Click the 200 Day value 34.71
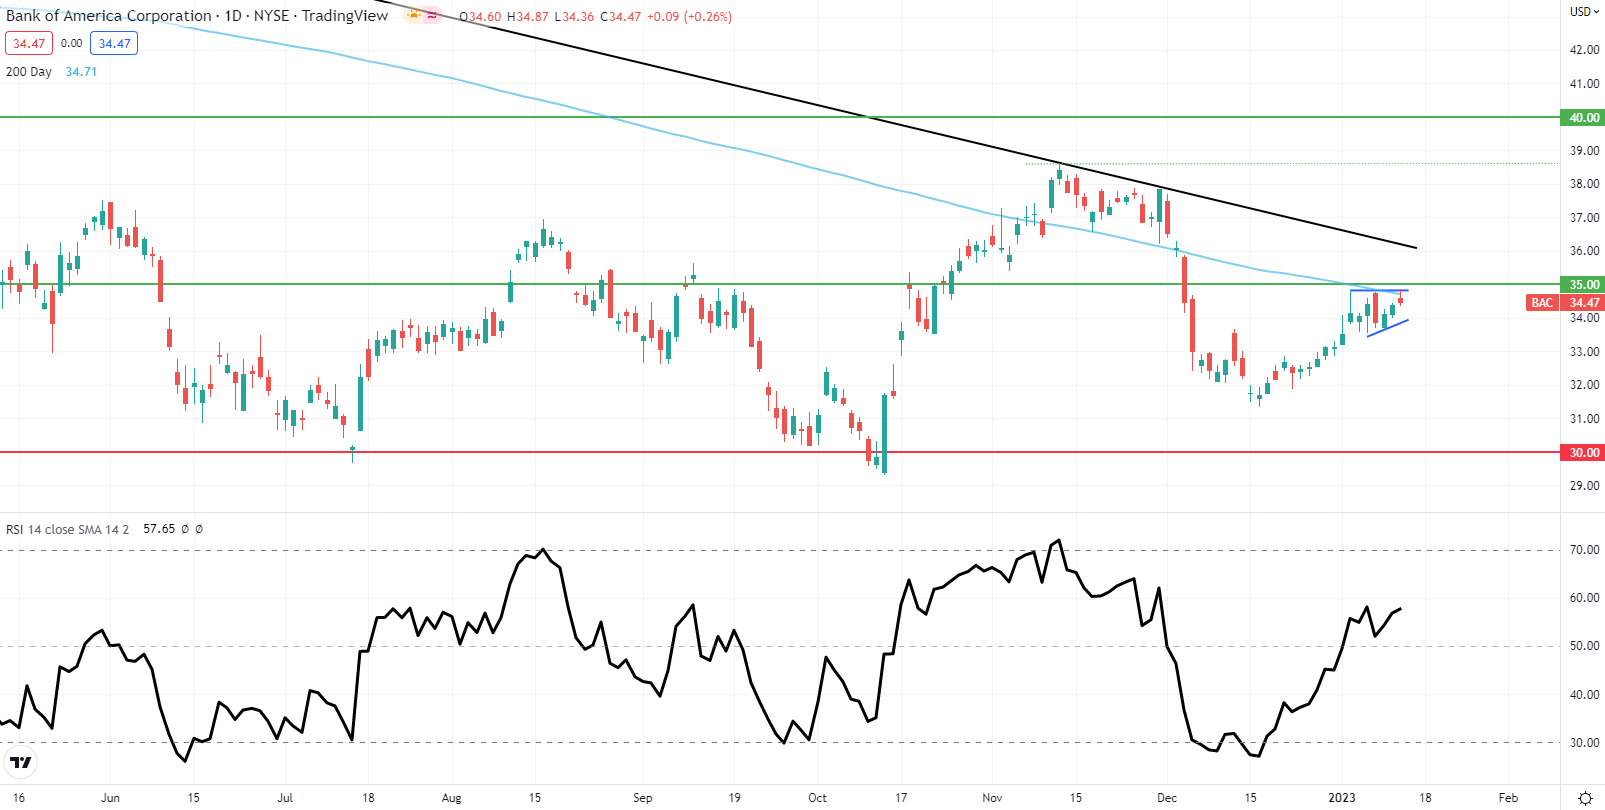Screen dimensions: 1605x810 [81, 72]
